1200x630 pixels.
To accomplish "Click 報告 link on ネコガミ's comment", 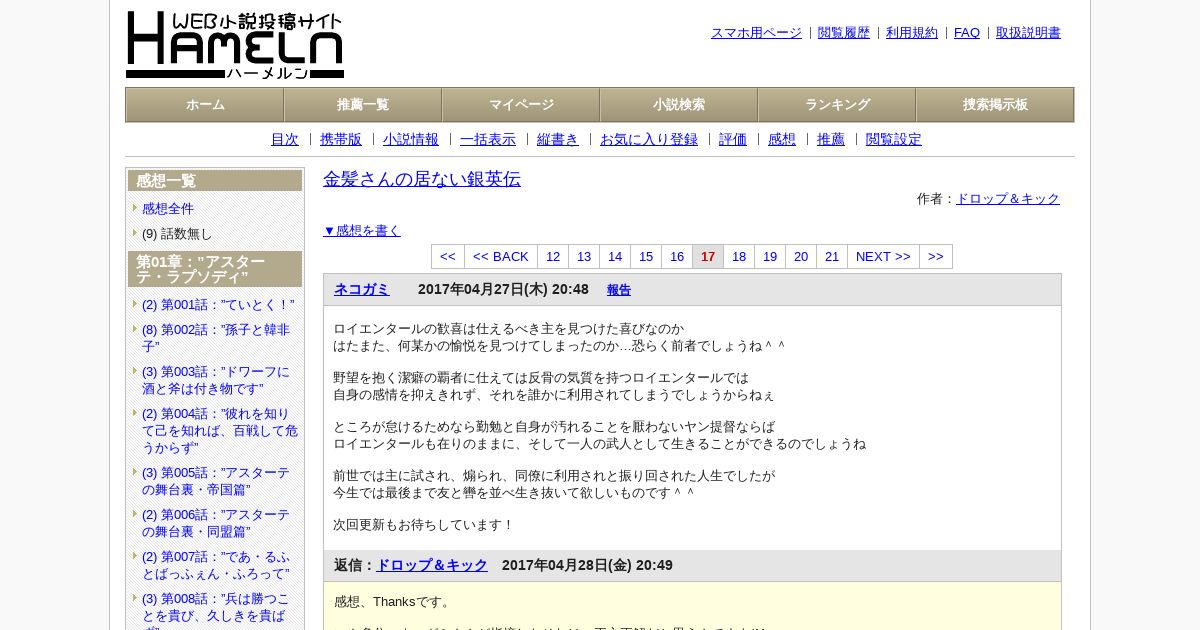I will pyautogui.click(x=619, y=290).
